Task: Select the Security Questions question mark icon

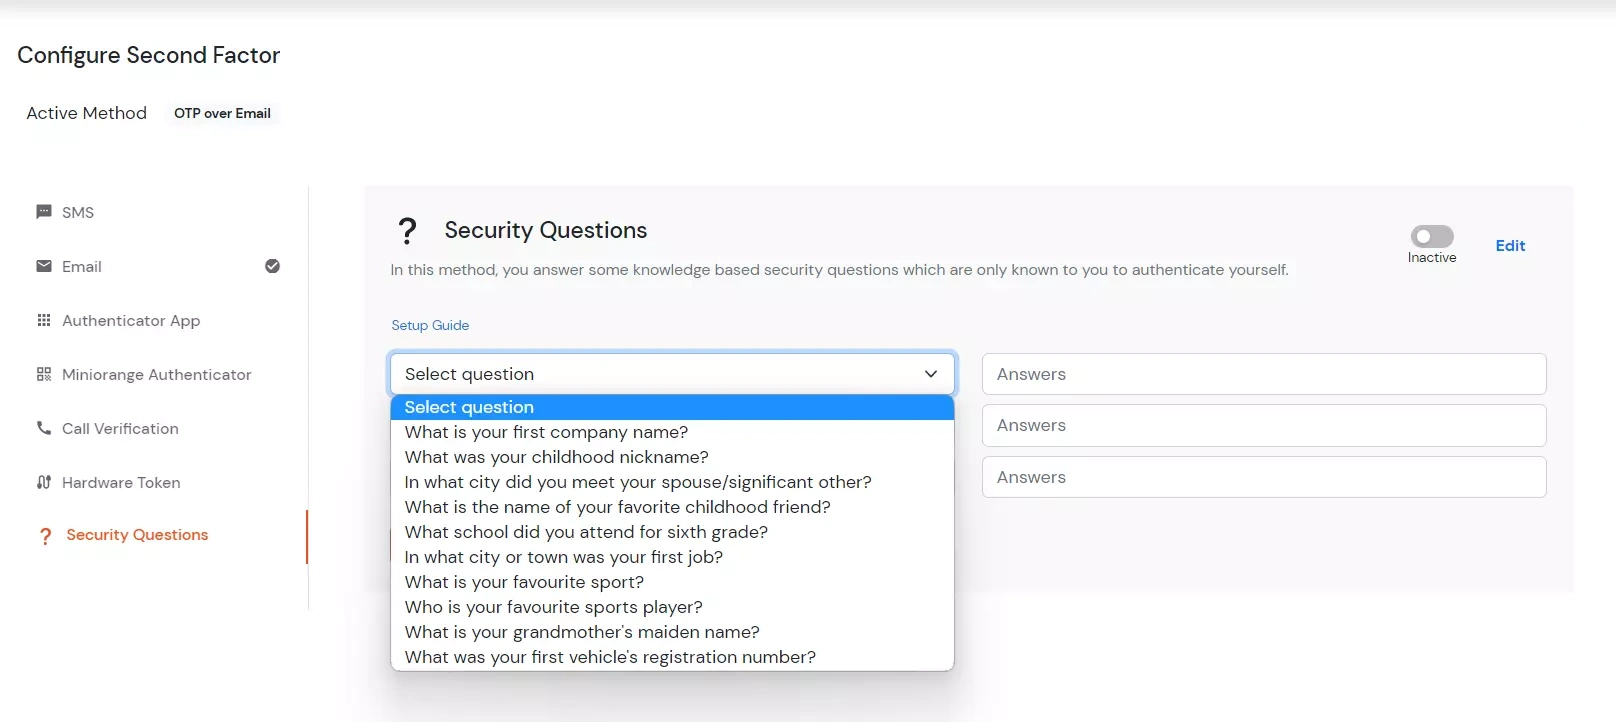Action: [45, 536]
